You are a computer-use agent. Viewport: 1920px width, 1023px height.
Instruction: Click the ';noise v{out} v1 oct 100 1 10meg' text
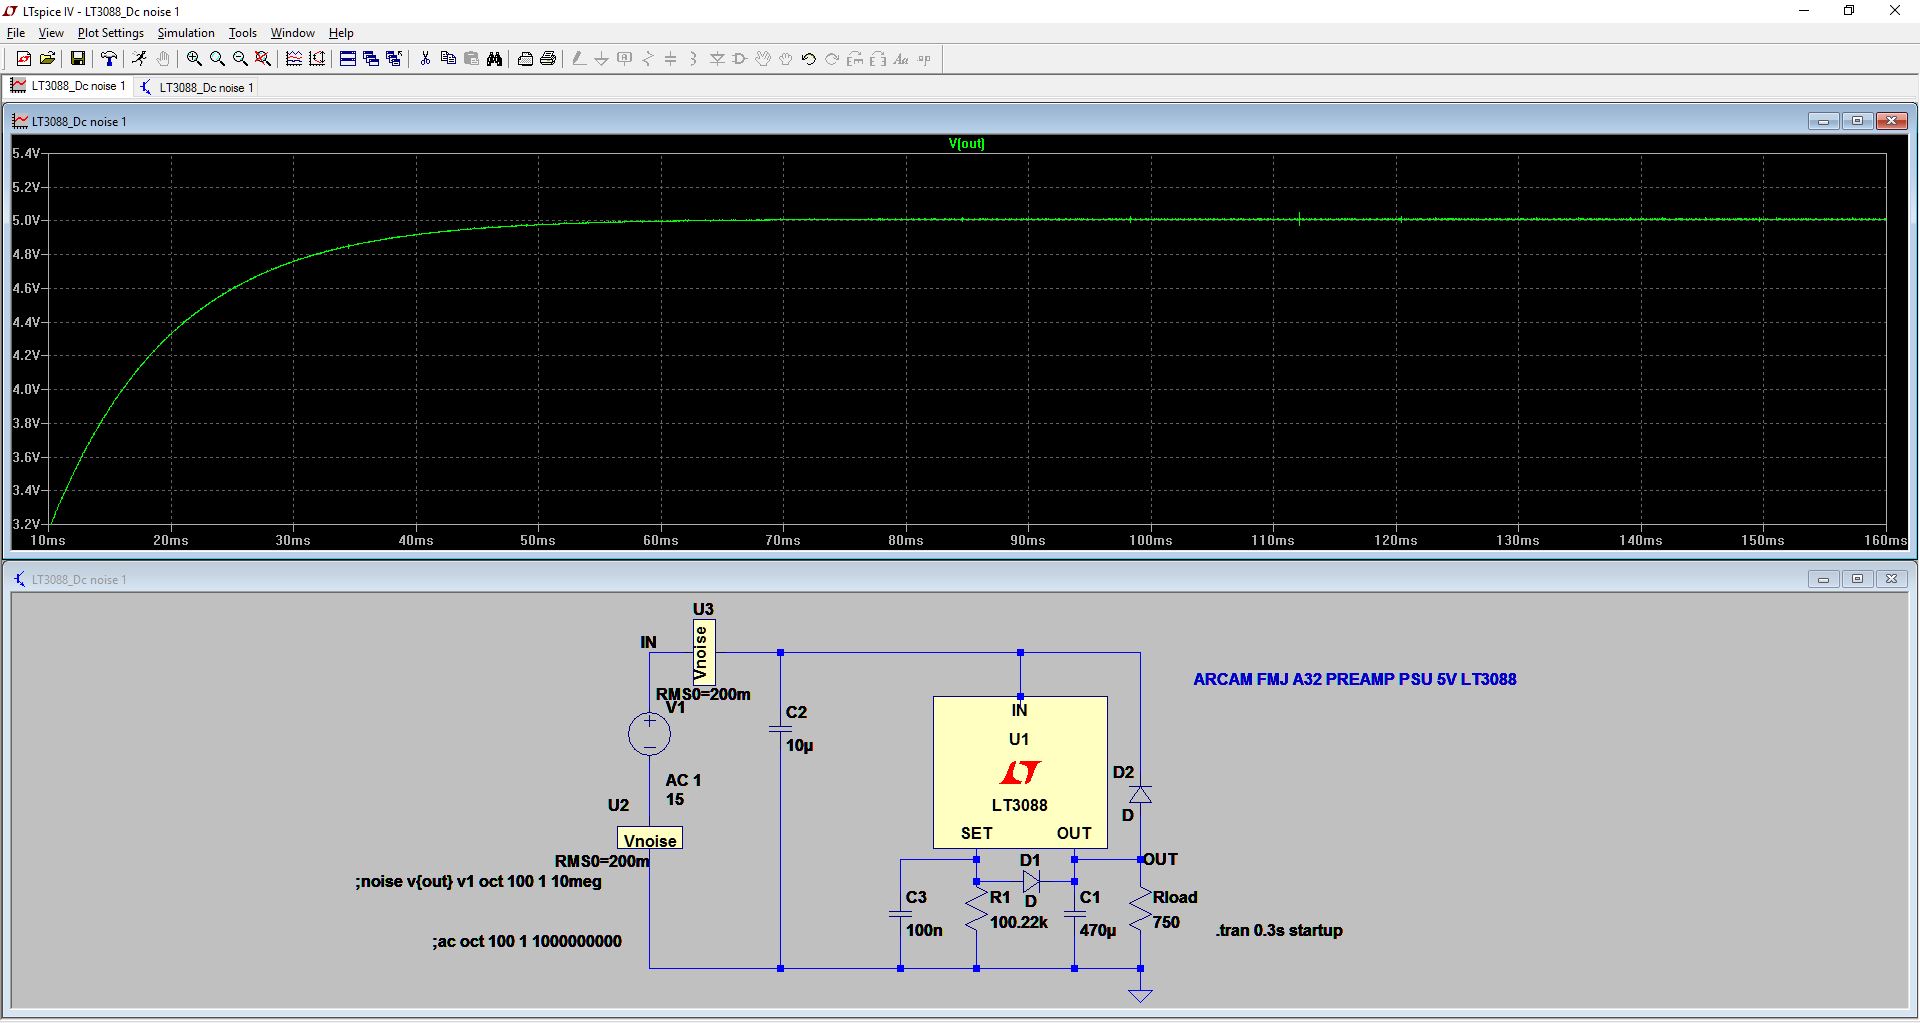(478, 881)
